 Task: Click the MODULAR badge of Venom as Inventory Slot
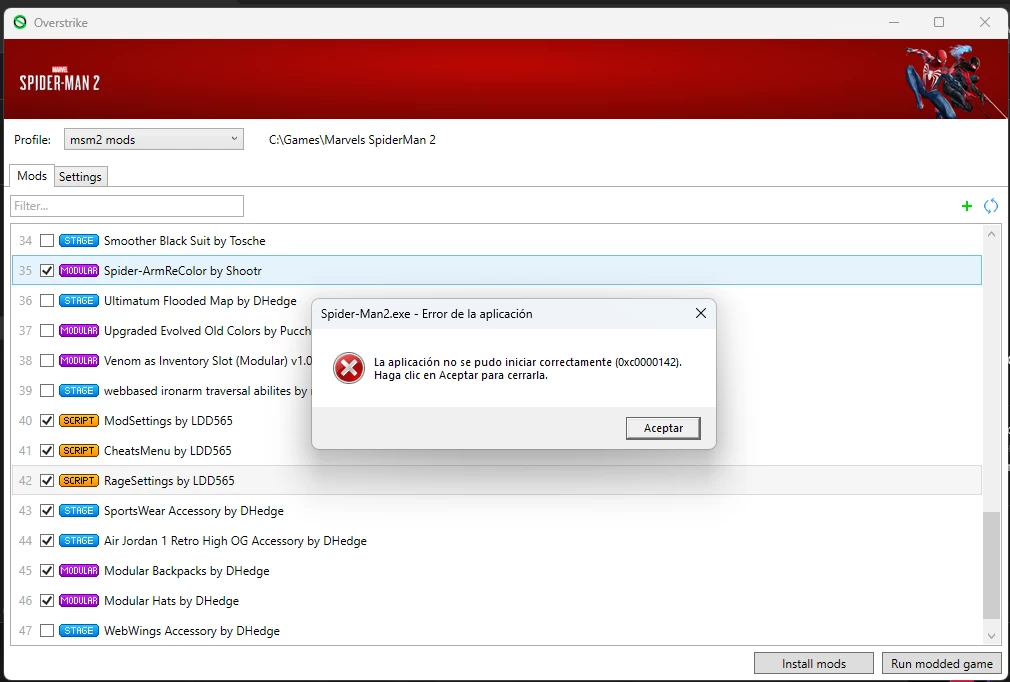79,361
